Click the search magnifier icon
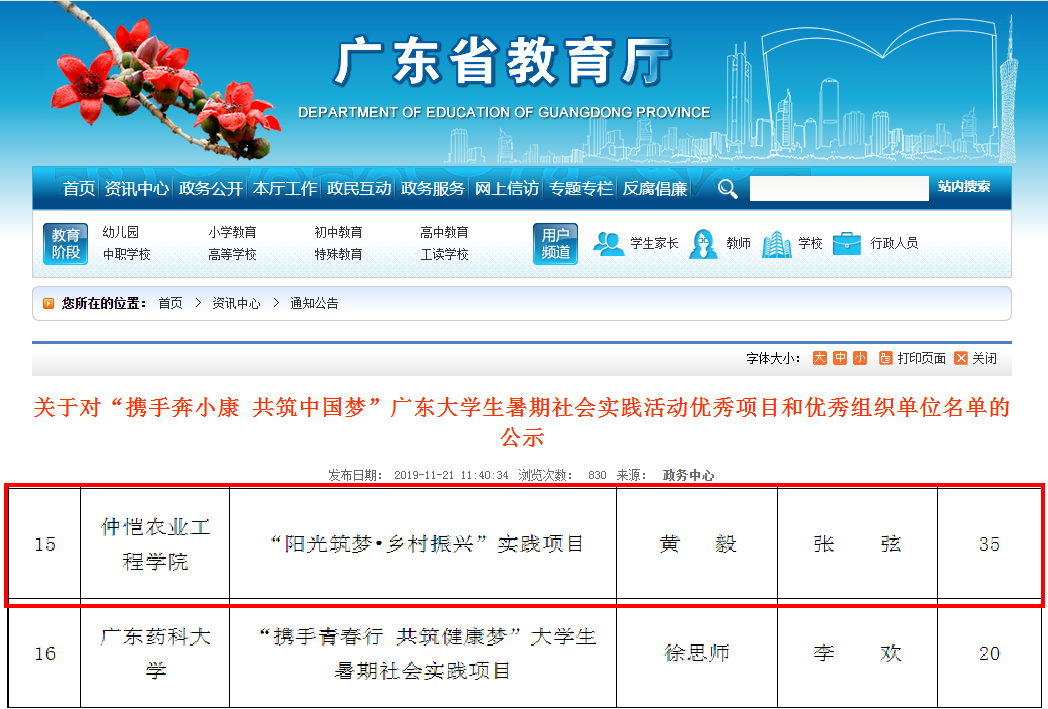This screenshot has width=1048, height=709. [727, 188]
